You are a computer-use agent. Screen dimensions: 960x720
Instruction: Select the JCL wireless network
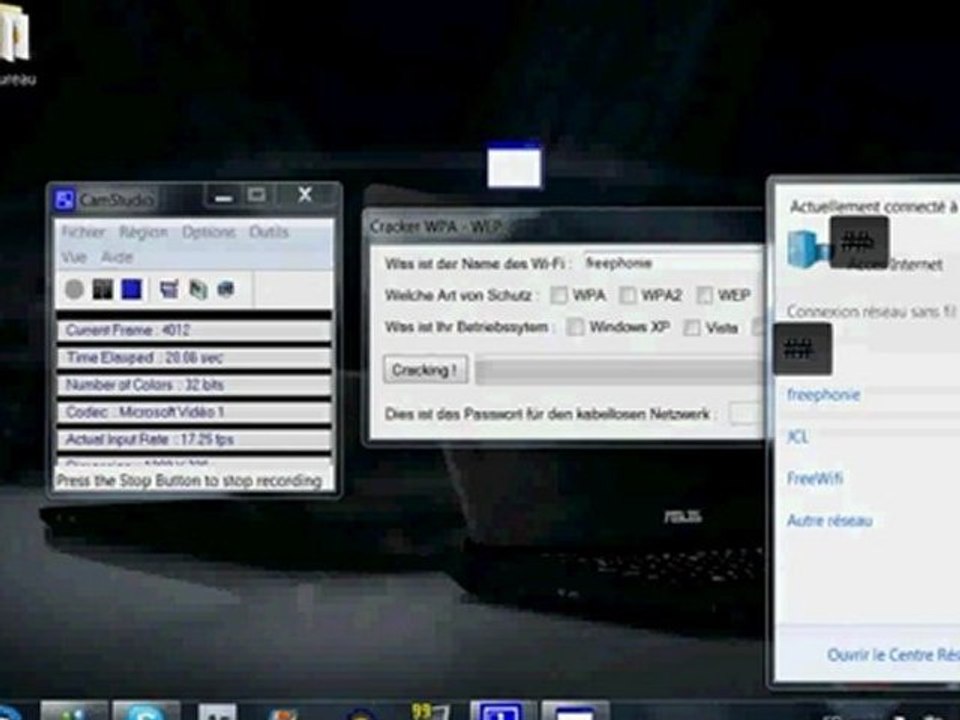(x=797, y=437)
